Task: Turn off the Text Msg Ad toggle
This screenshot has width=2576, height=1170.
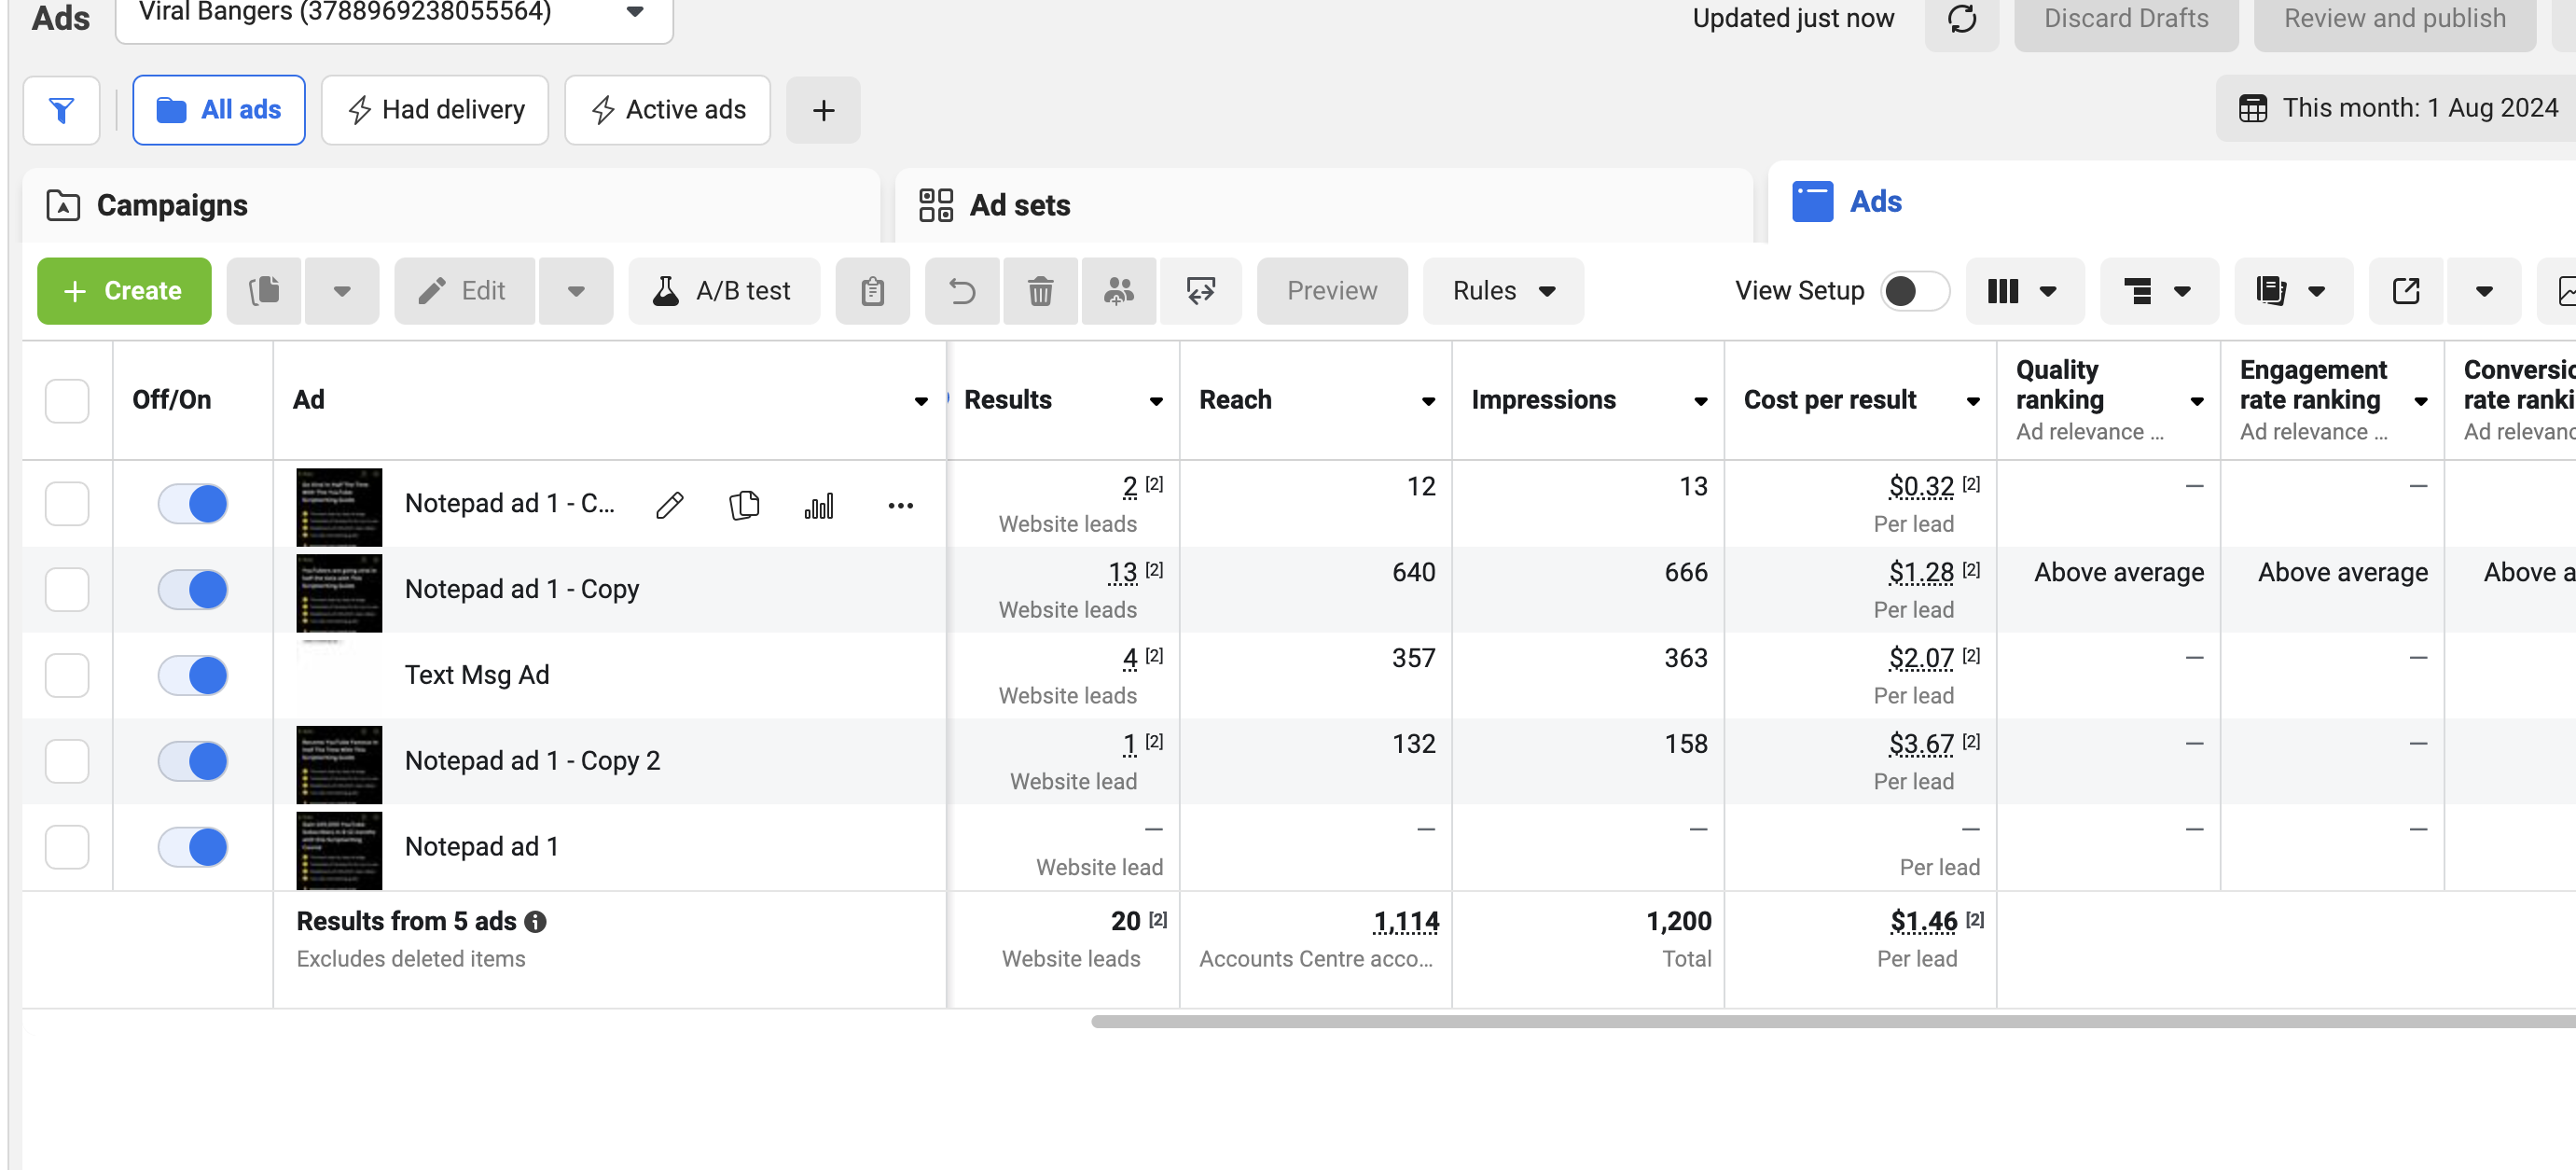Action: coord(193,675)
